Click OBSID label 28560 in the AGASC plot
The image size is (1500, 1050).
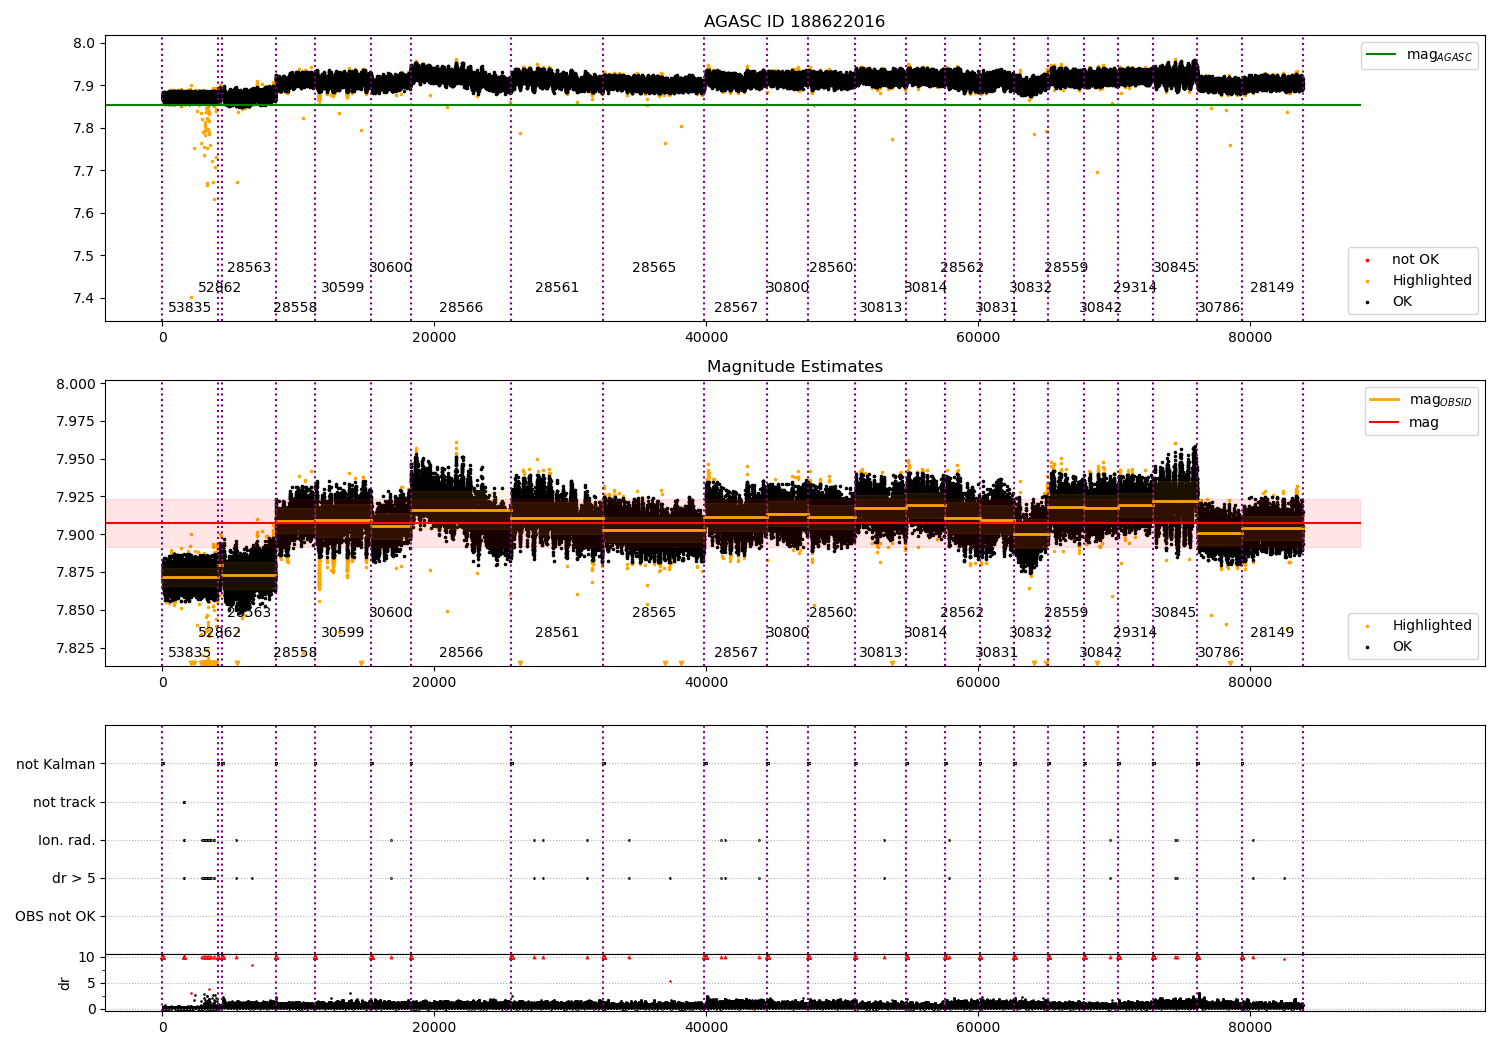pyautogui.click(x=831, y=268)
